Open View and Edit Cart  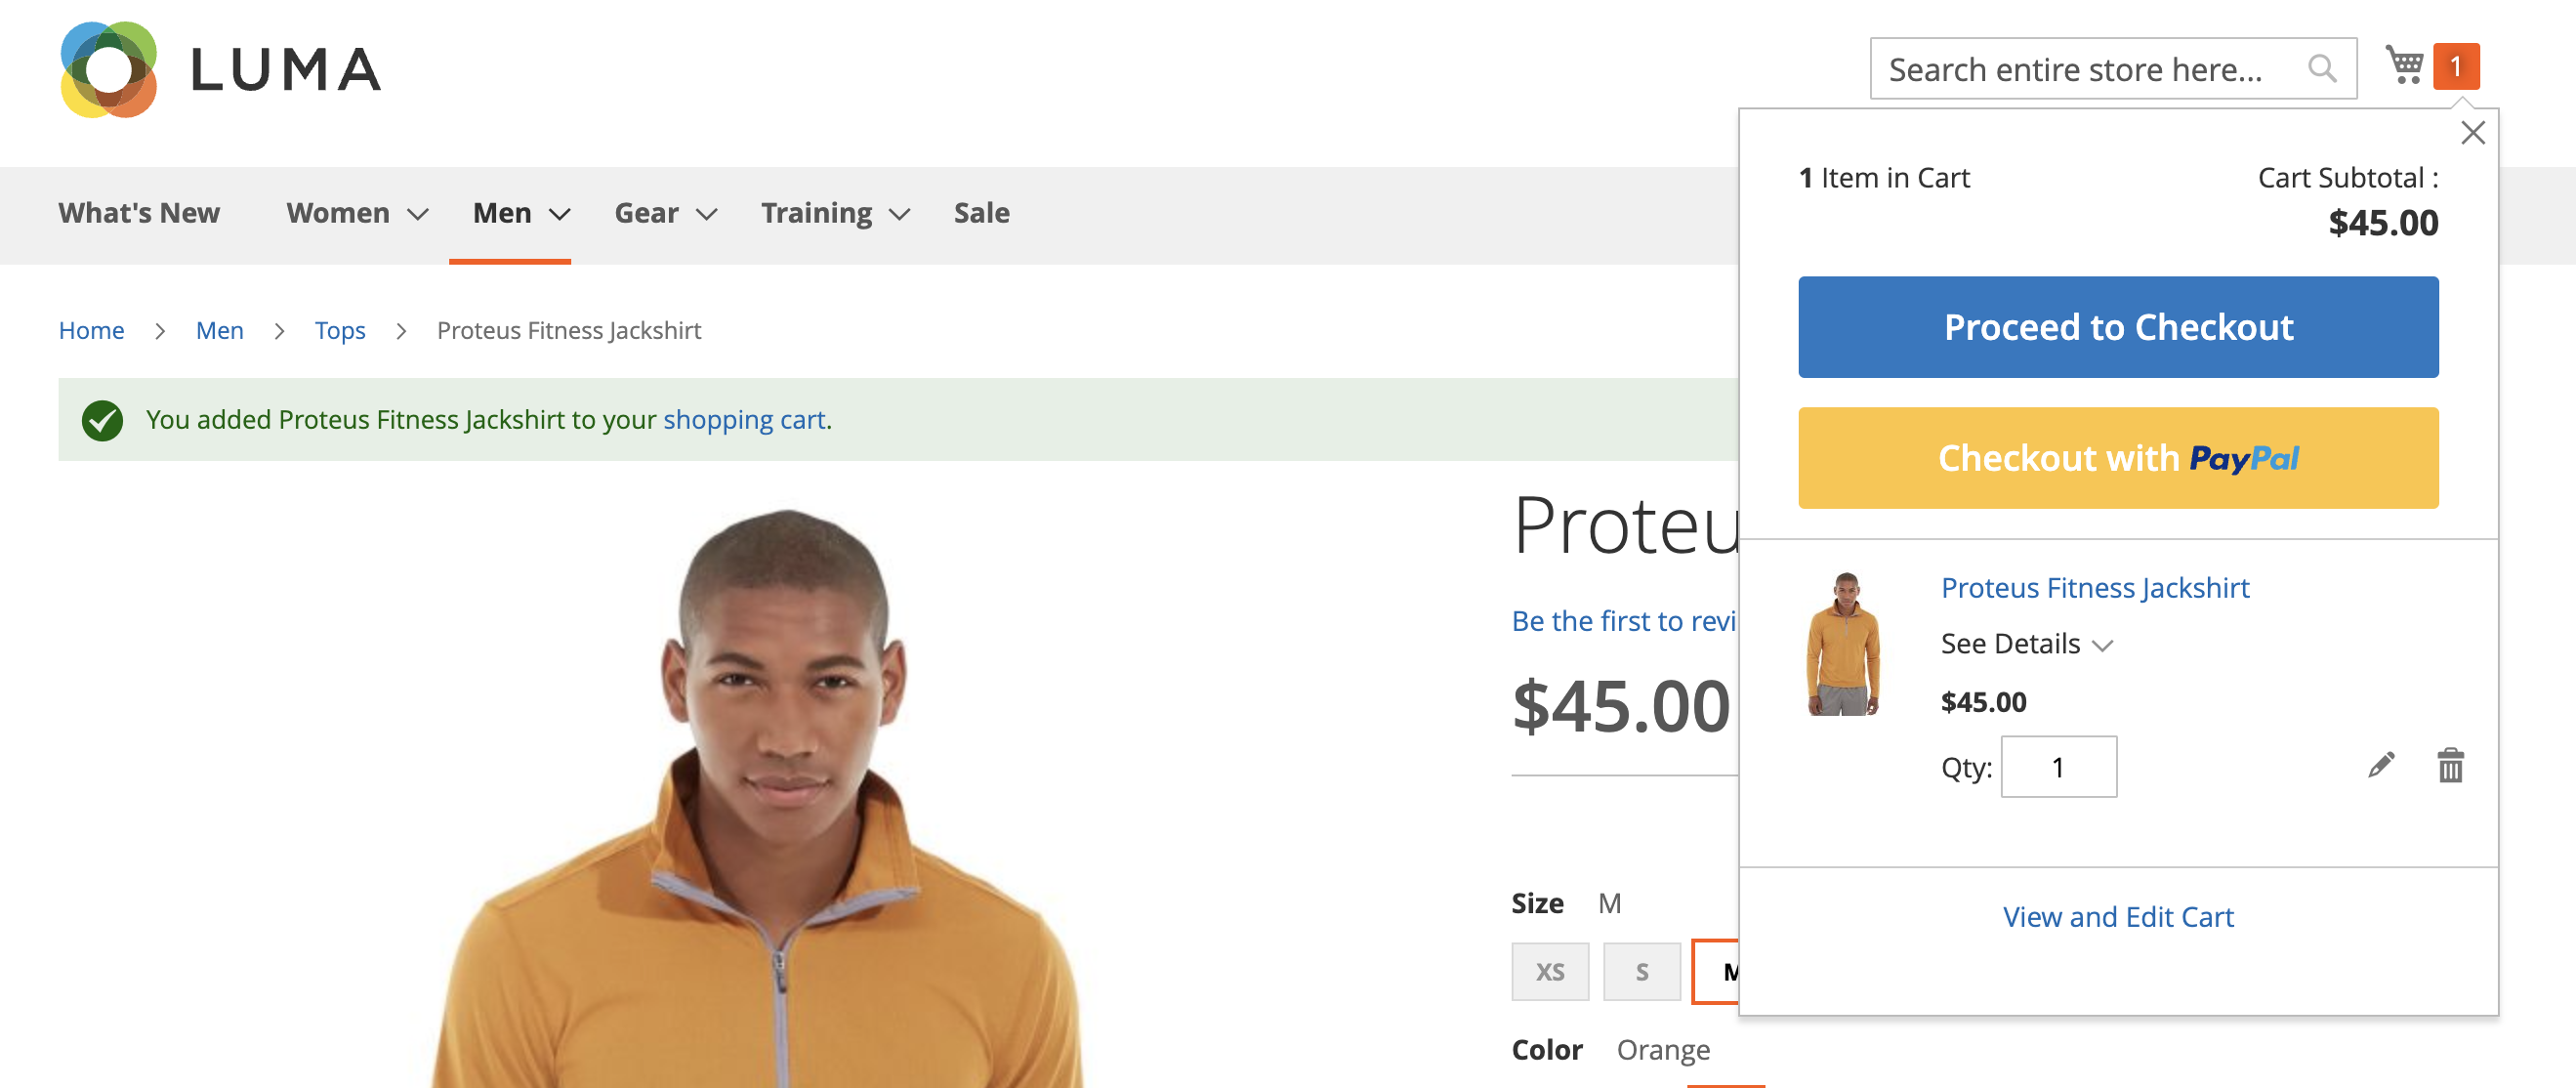coord(2119,917)
